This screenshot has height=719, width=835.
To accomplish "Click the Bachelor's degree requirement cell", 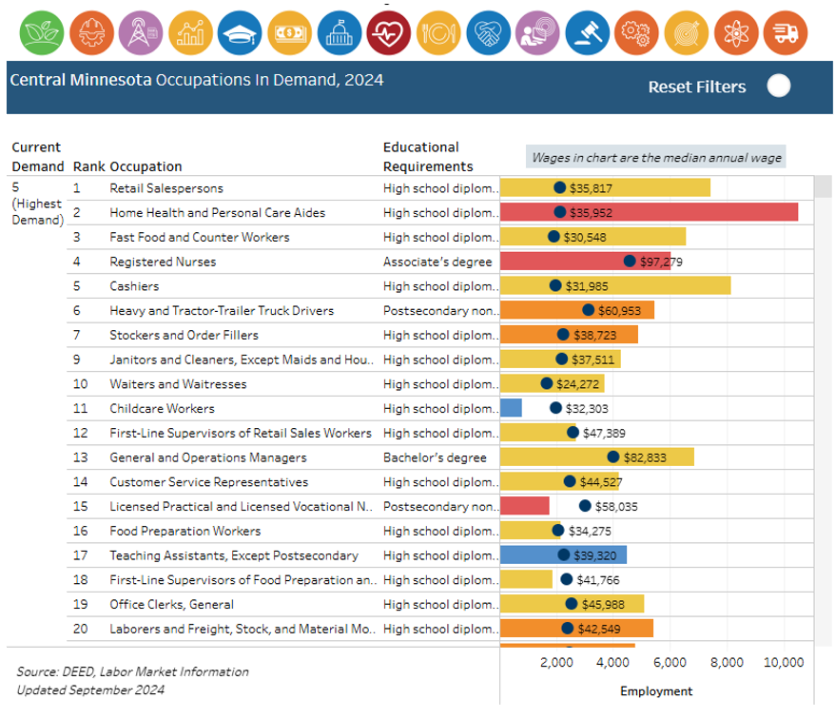I will 435,457.
